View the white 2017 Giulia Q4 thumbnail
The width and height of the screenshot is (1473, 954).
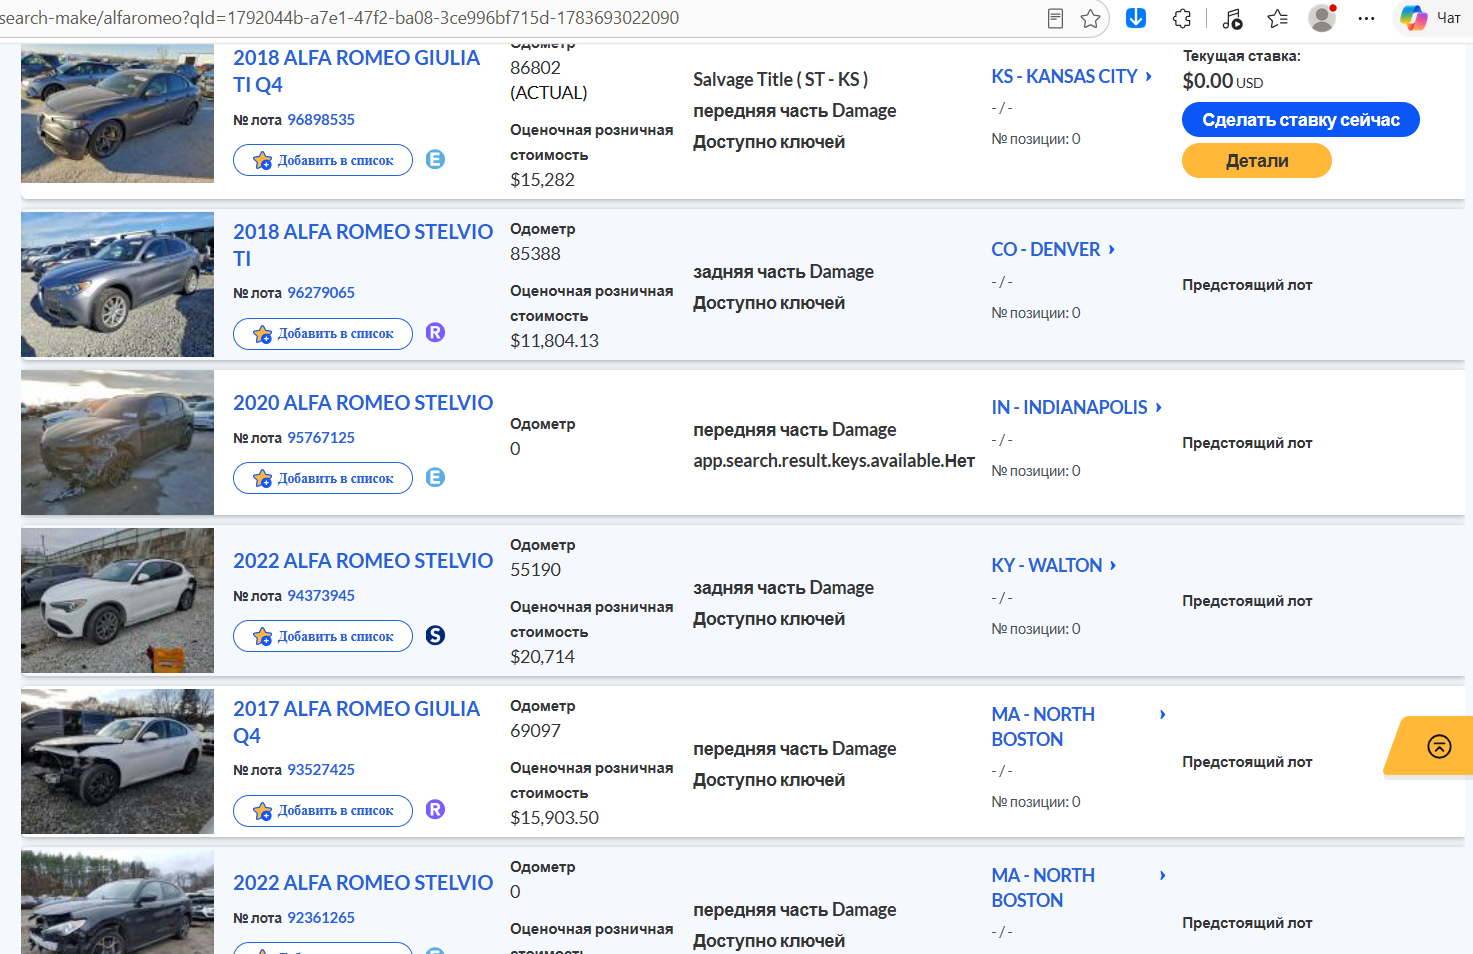(117, 761)
